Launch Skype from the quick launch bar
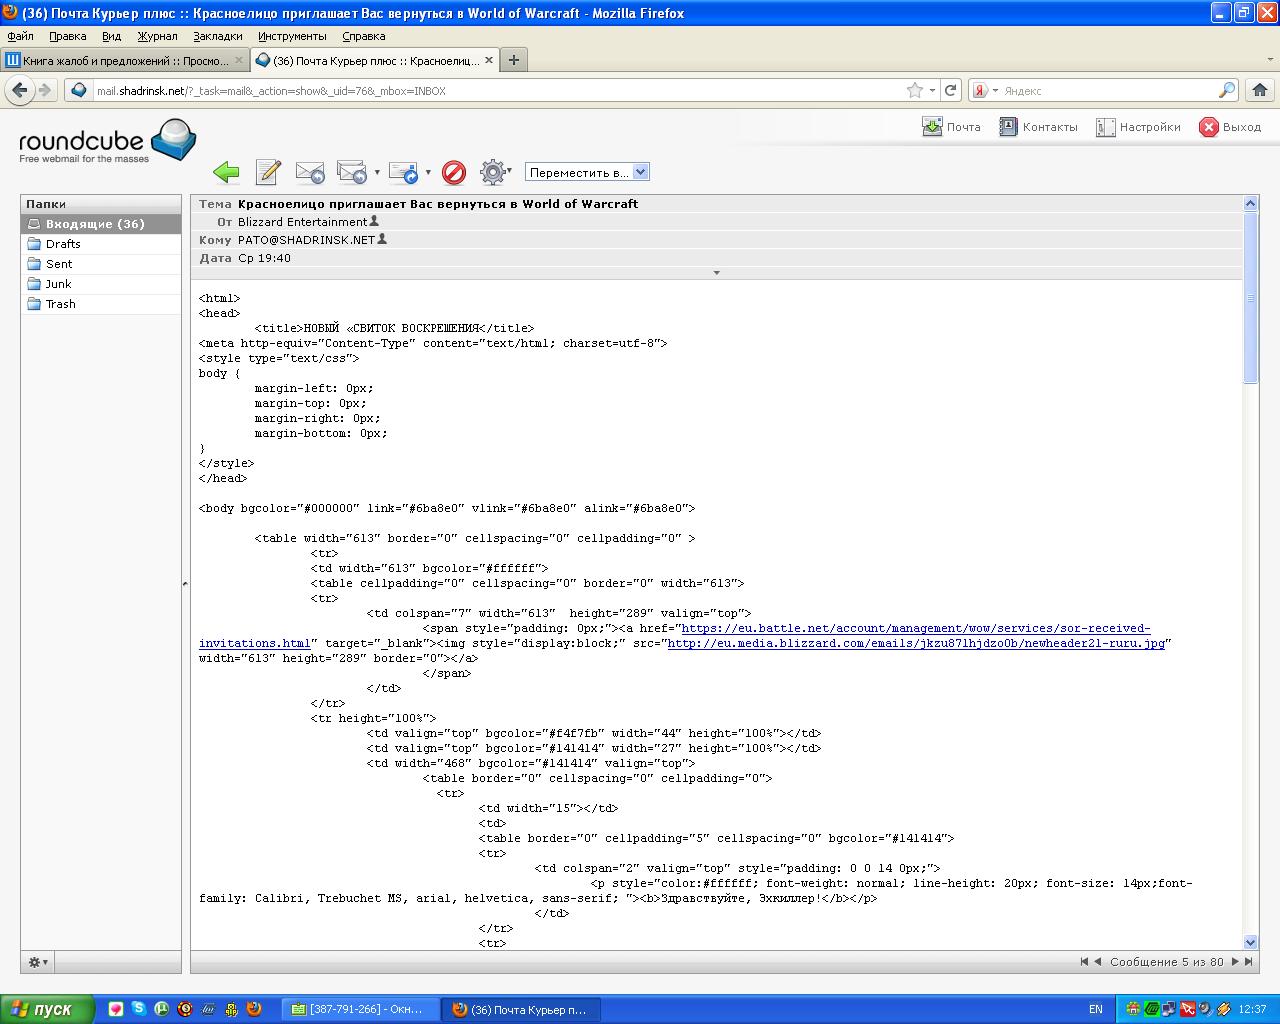Image resolution: width=1280 pixels, height=1024 pixels. coord(138,1009)
